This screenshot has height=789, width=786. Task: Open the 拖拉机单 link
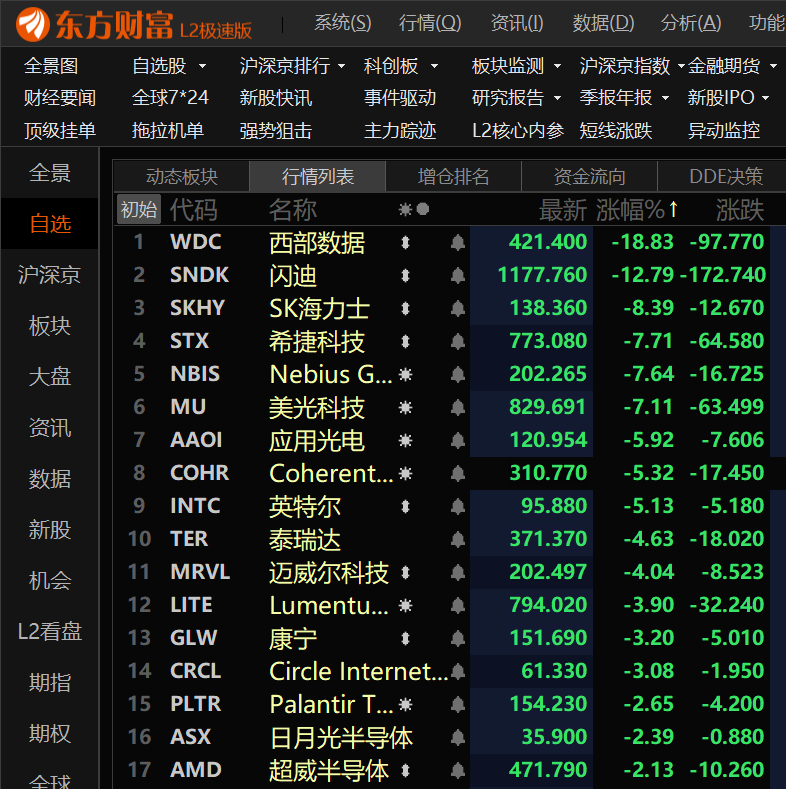tap(168, 131)
